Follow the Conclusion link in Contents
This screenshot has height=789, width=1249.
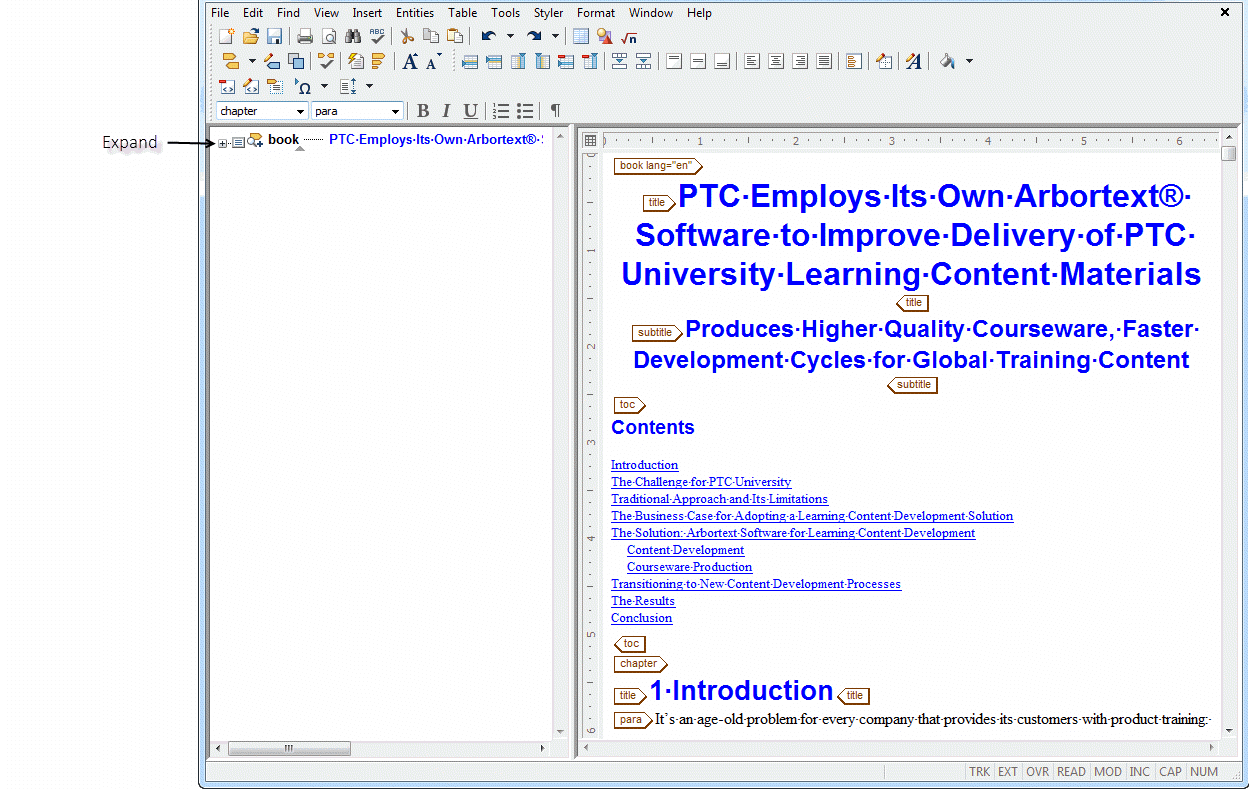642,618
